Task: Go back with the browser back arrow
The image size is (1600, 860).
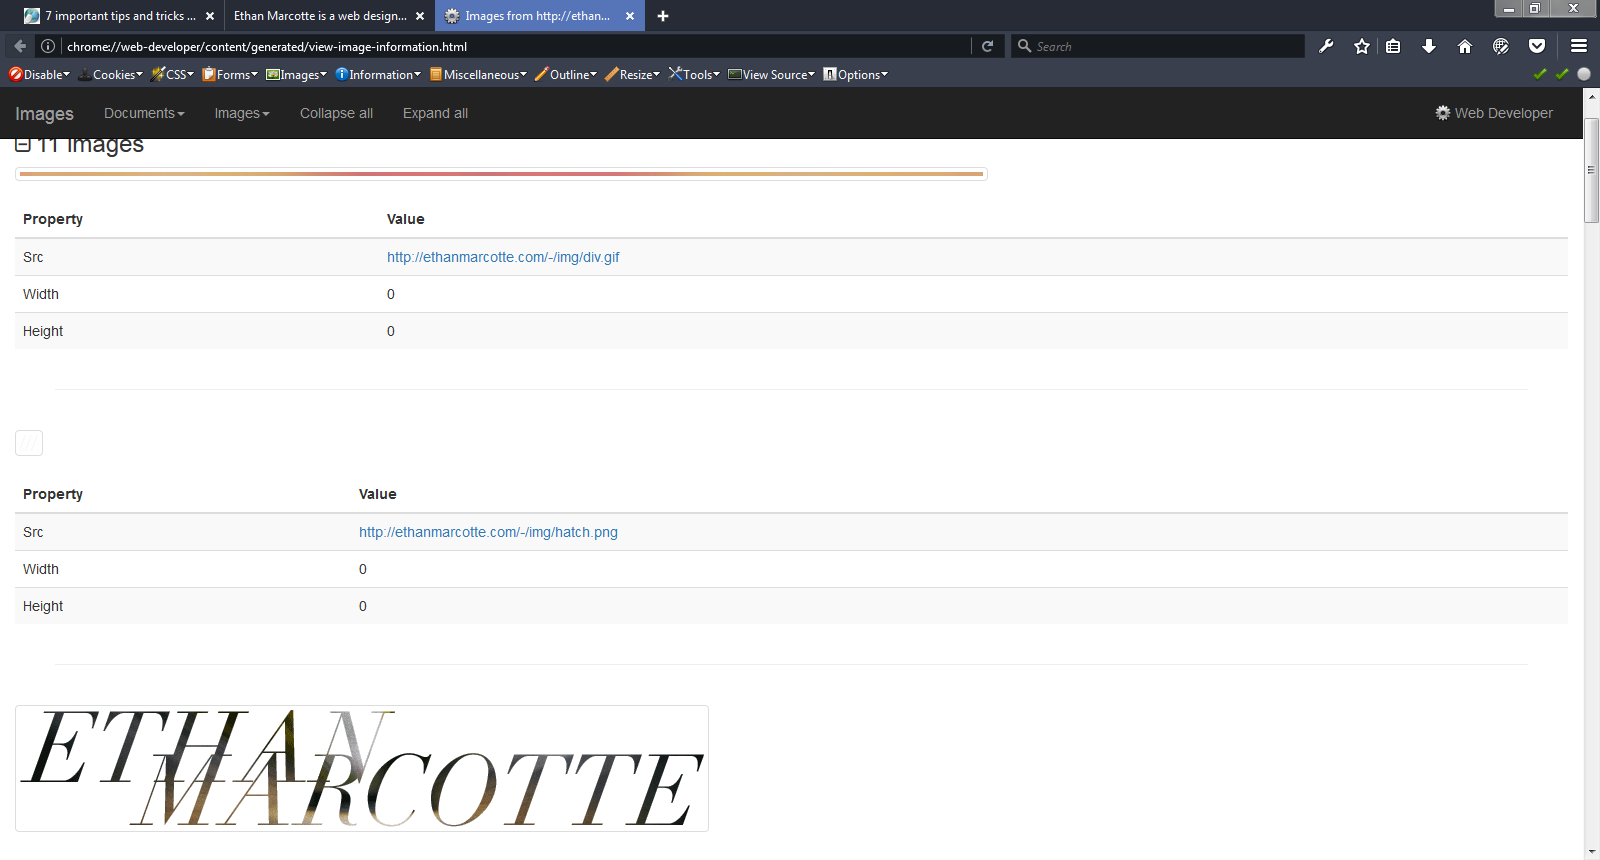Action: (x=20, y=46)
